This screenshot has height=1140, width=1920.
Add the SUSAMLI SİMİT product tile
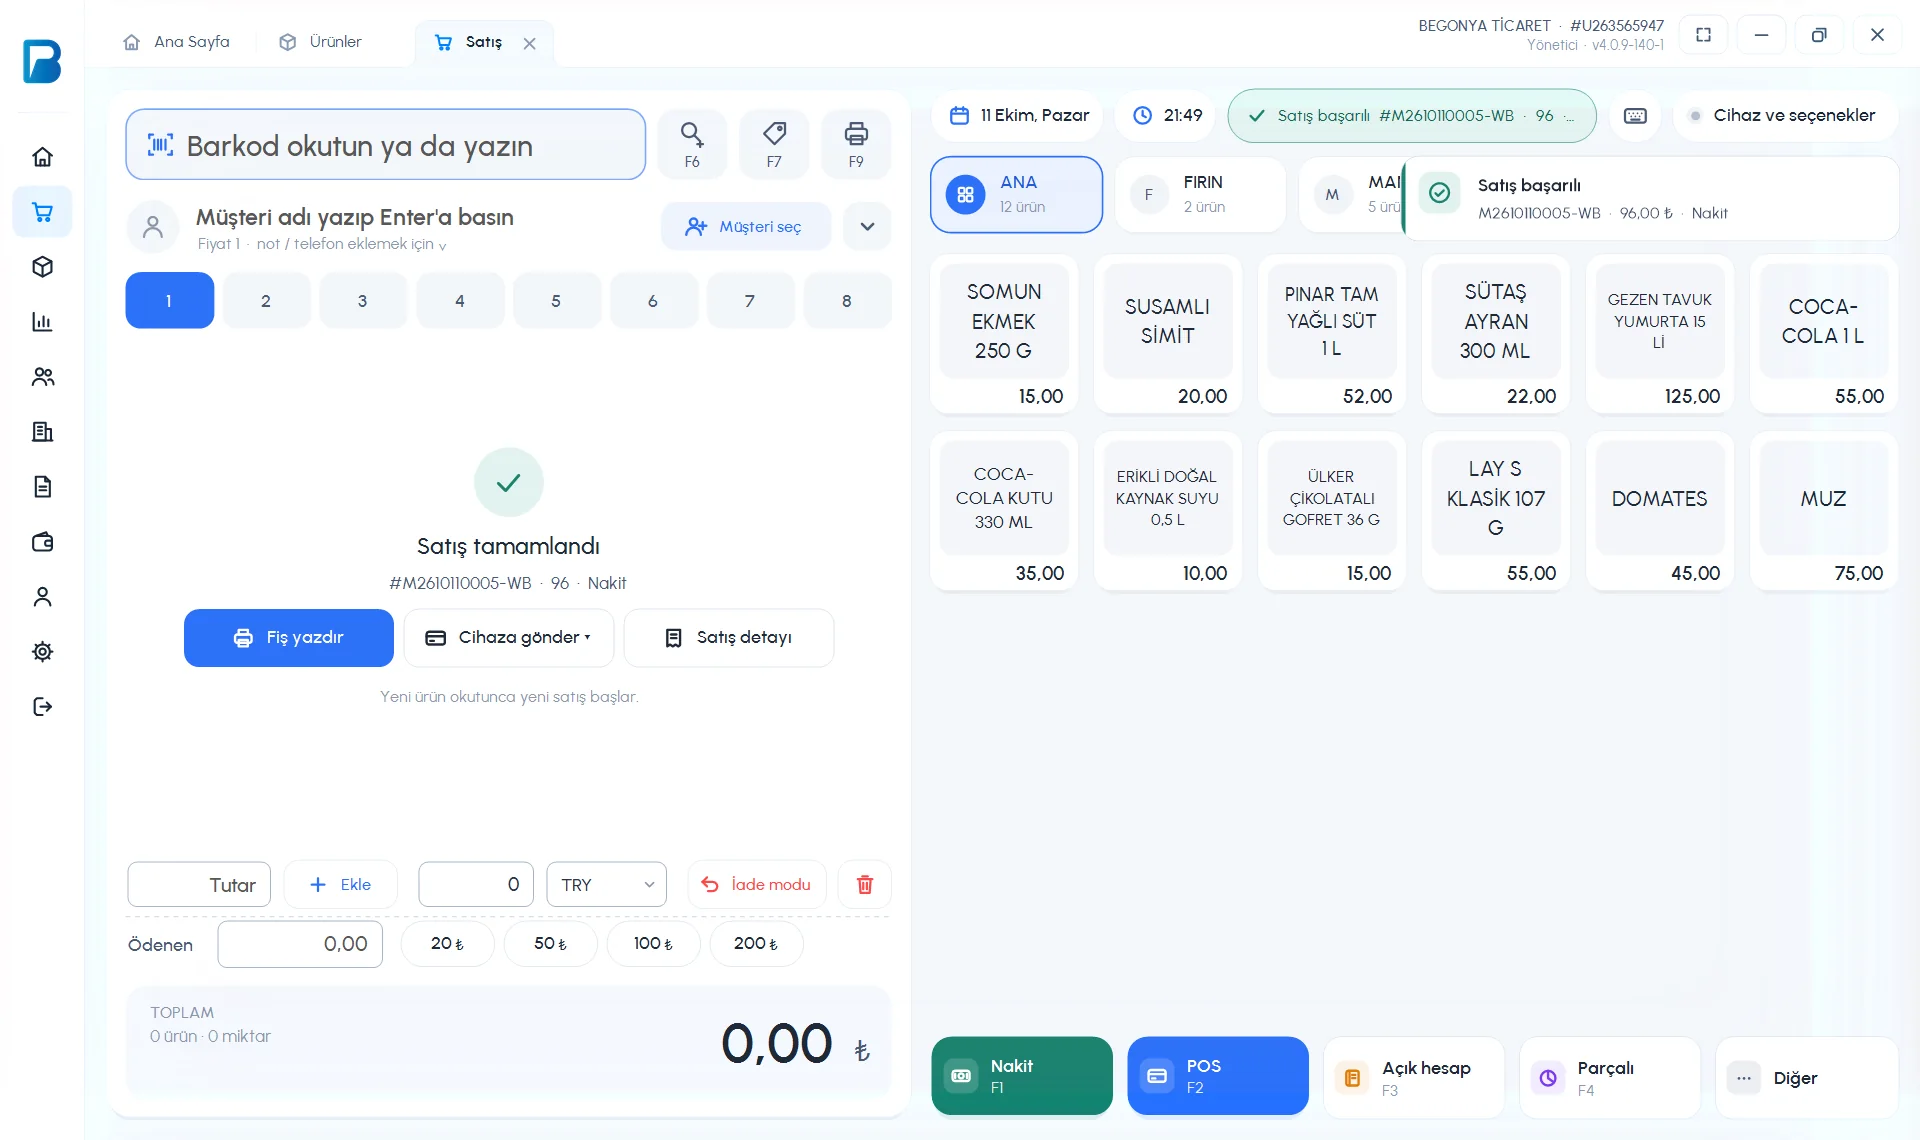click(x=1168, y=334)
